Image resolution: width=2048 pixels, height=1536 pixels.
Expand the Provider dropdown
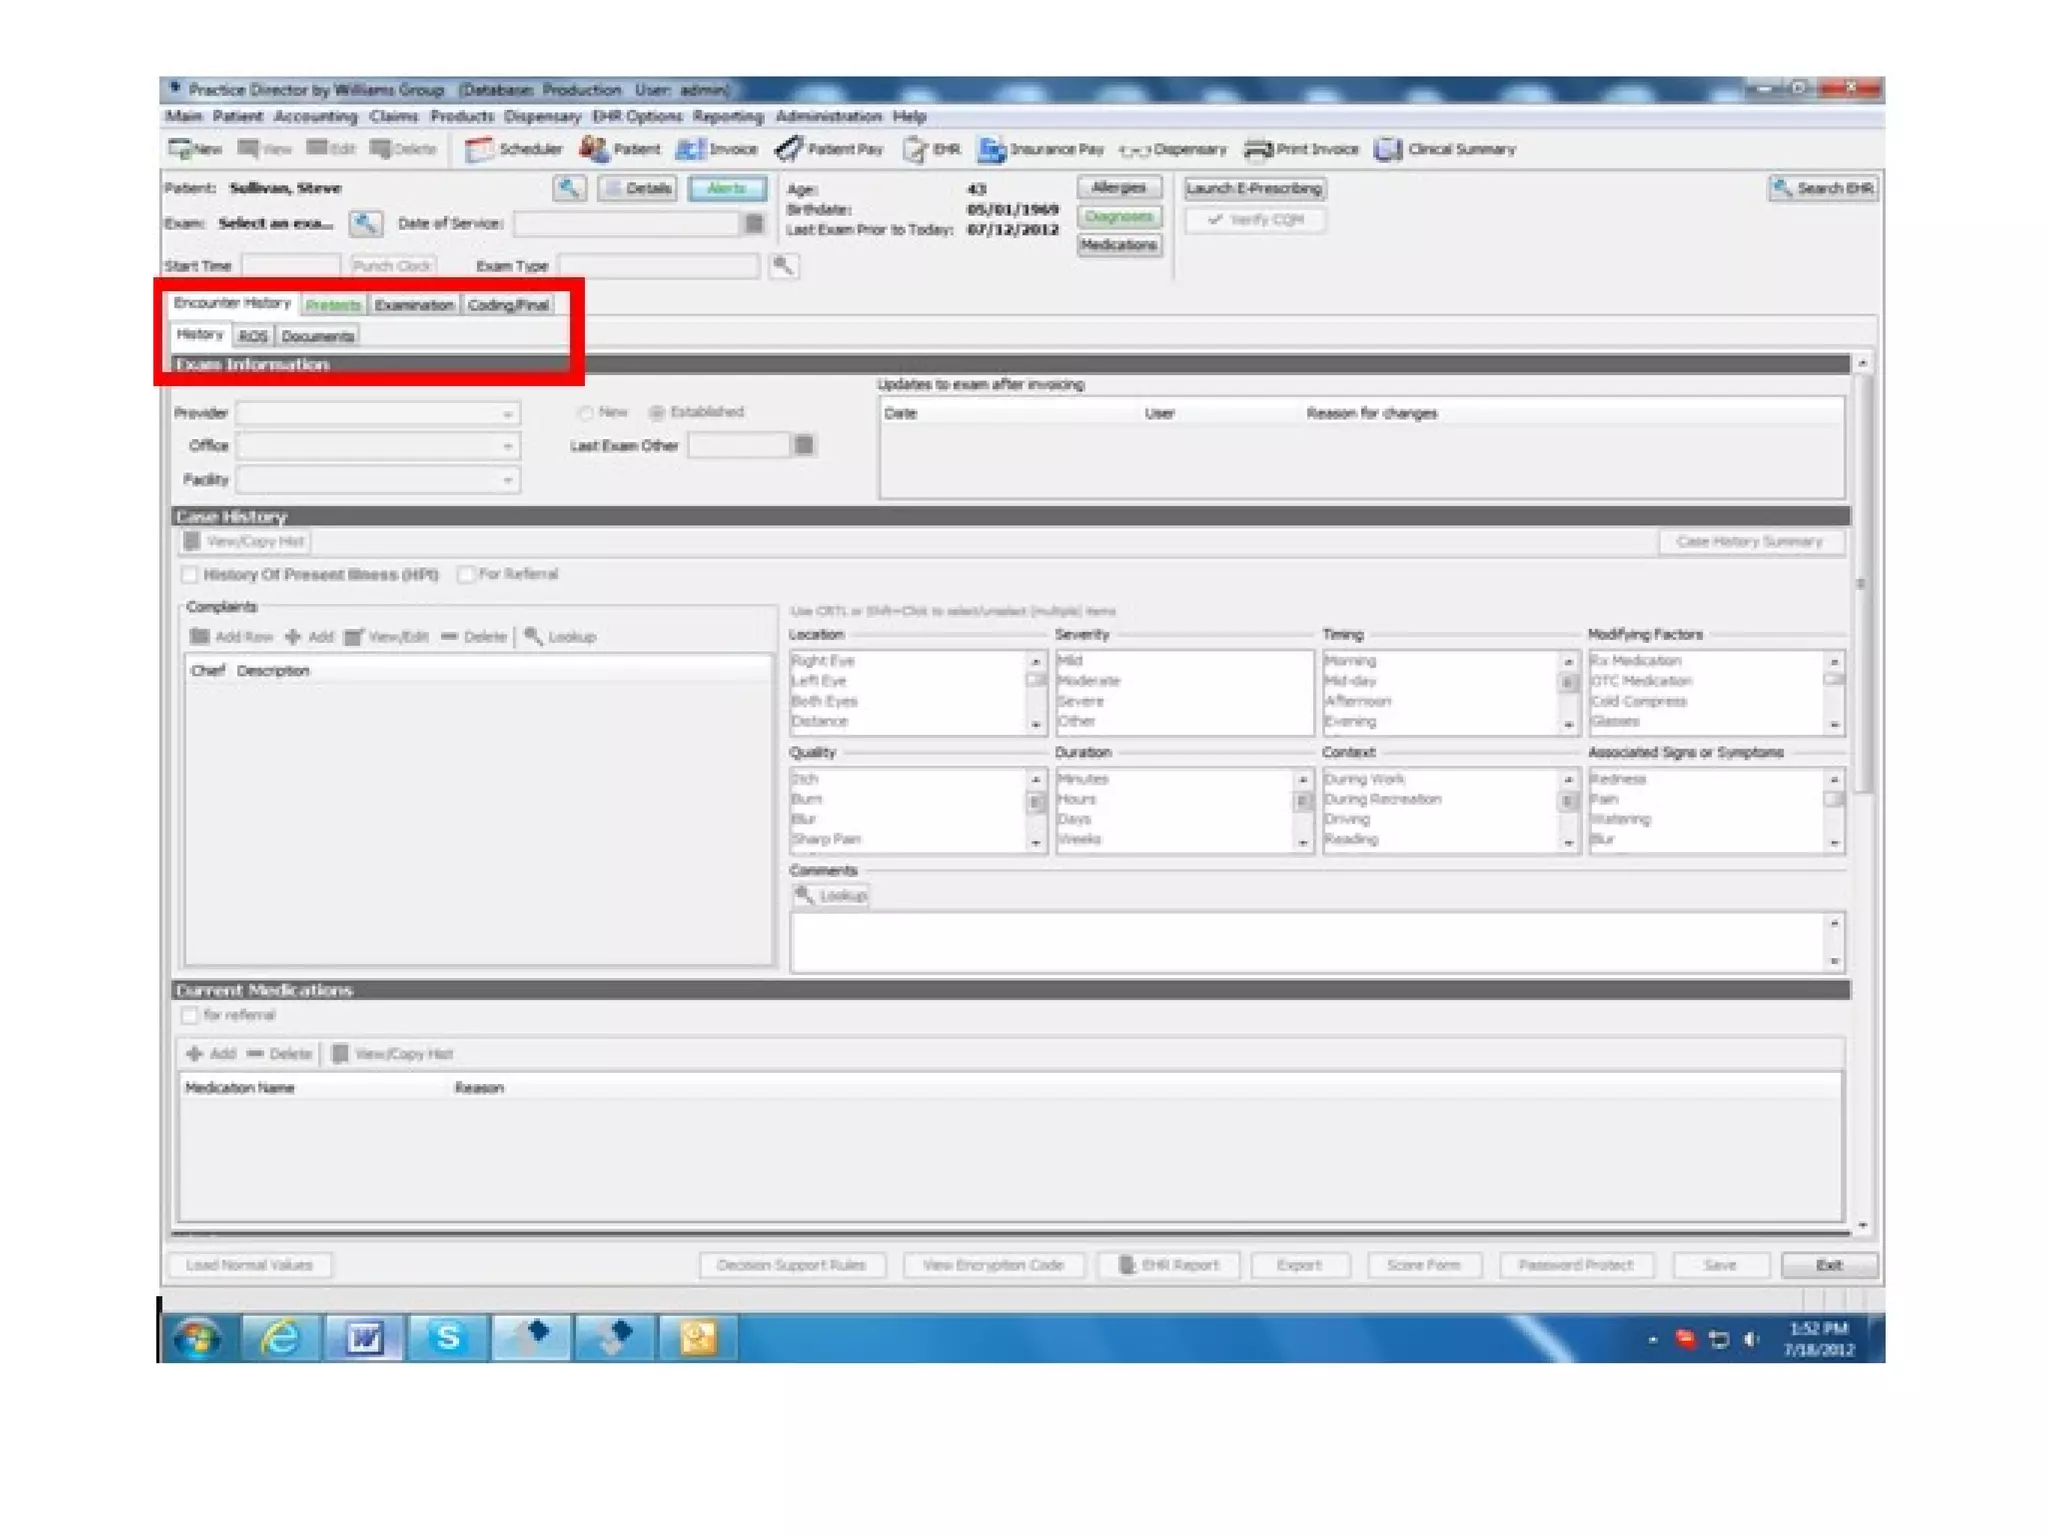click(x=507, y=414)
